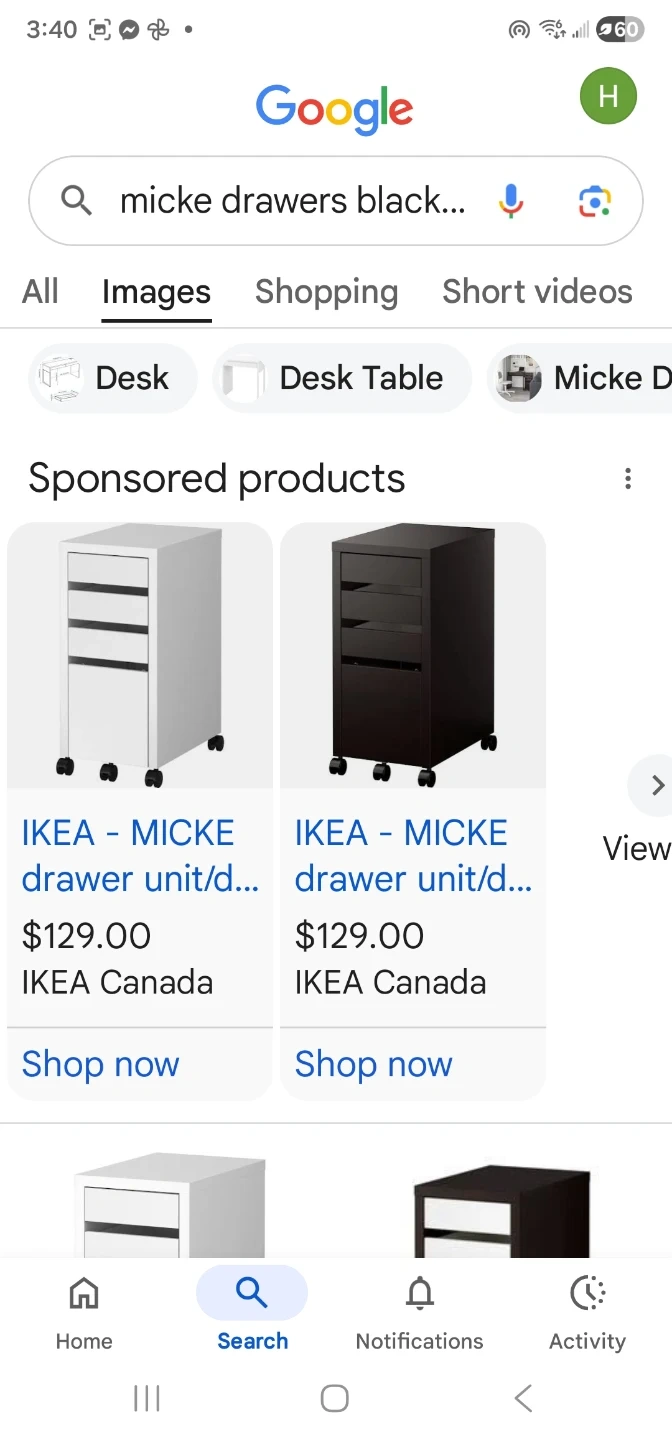Tap Android recent apps button
Image resolution: width=672 pixels, height=1440 pixels.
(147, 1398)
